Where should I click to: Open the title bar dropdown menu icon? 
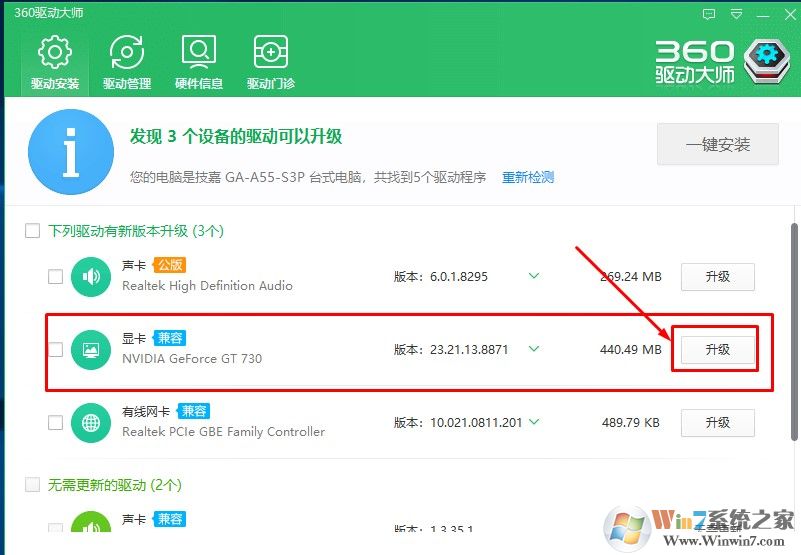tap(736, 14)
